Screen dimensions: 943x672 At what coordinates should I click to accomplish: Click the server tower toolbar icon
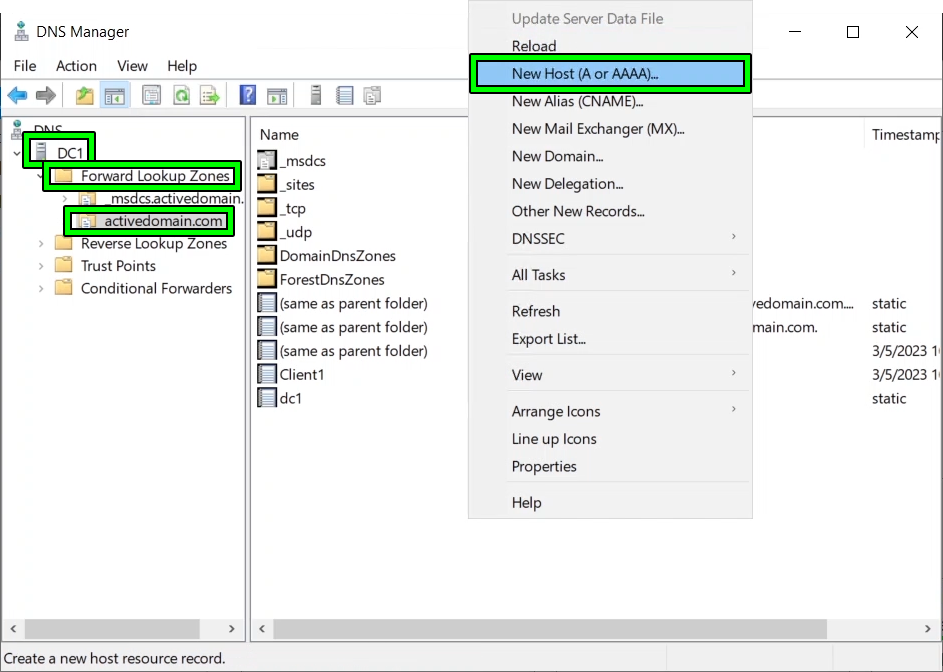coord(316,95)
